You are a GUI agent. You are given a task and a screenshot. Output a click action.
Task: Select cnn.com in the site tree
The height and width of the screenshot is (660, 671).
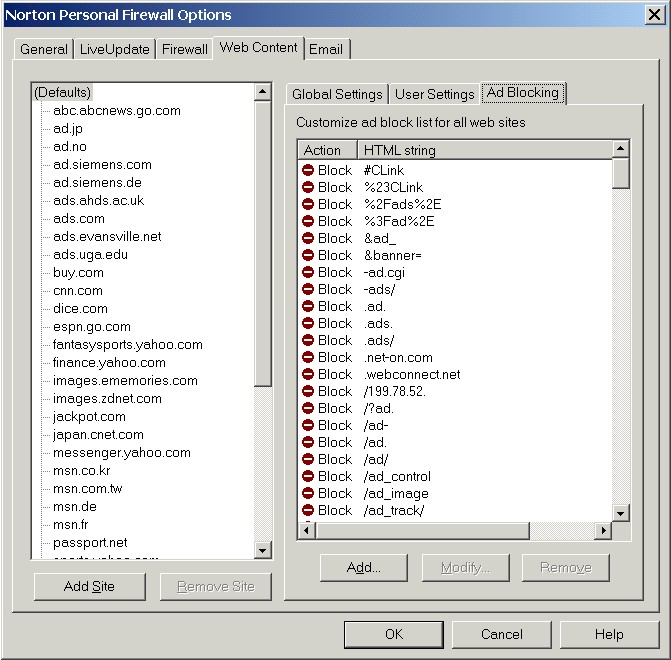coord(78,290)
